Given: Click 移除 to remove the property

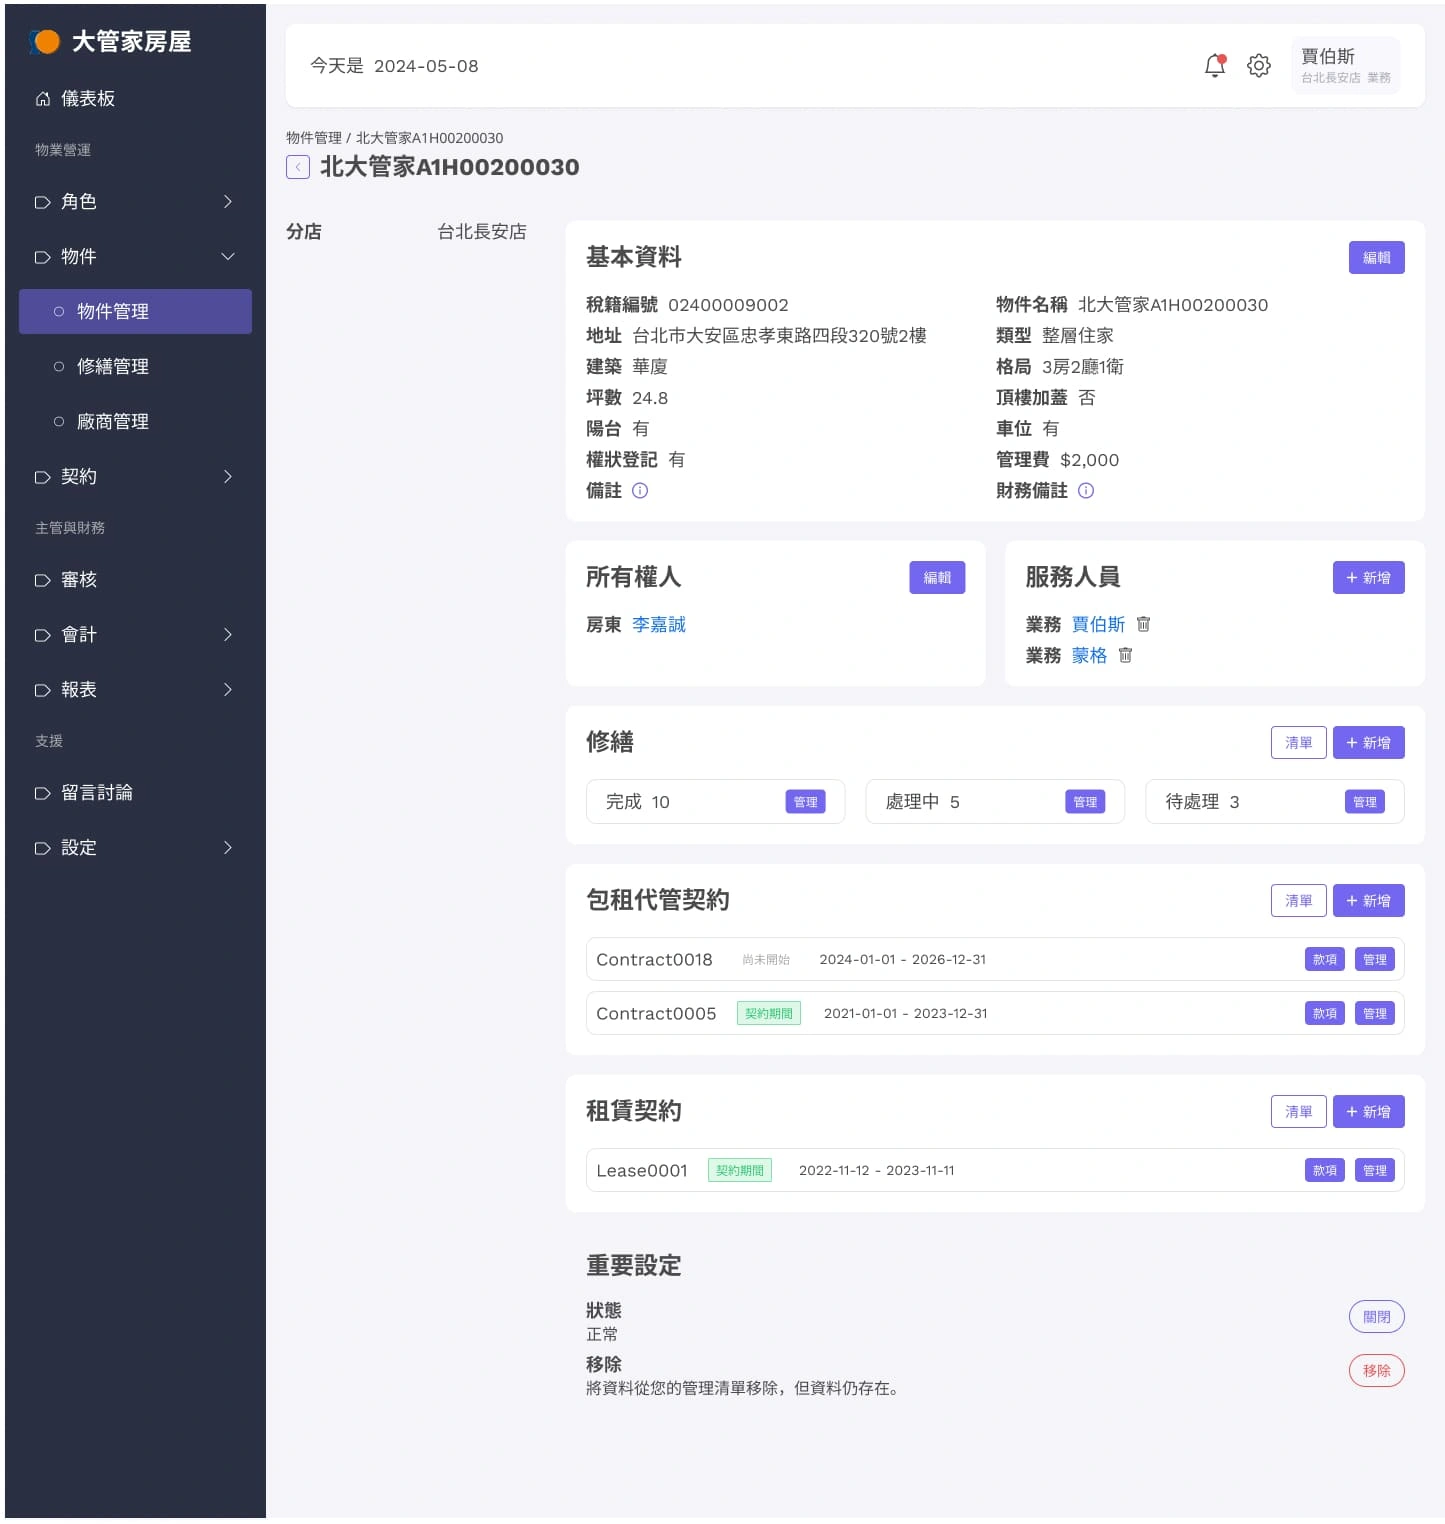Looking at the screenshot, I should pyautogui.click(x=1376, y=1370).
